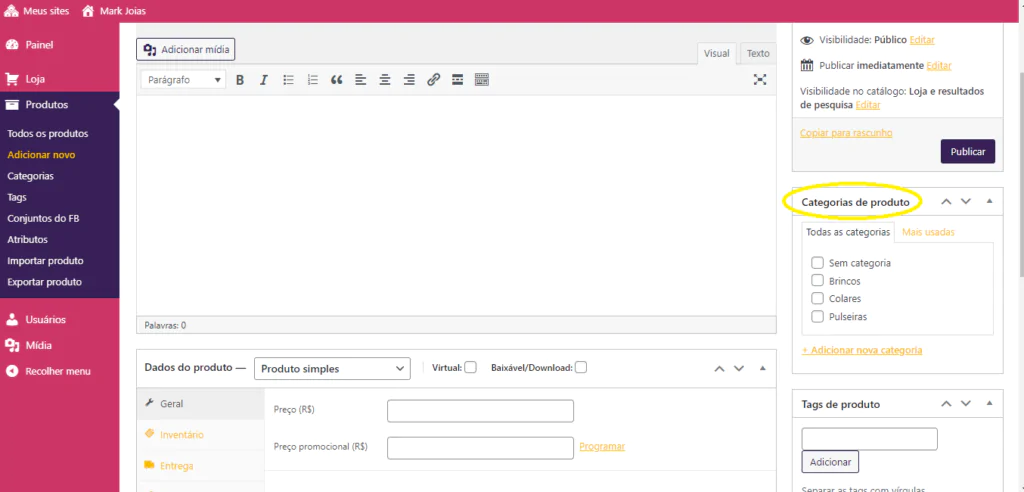Switch editor to the Texto tab
The image size is (1024, 492).
tap(758, 54)
